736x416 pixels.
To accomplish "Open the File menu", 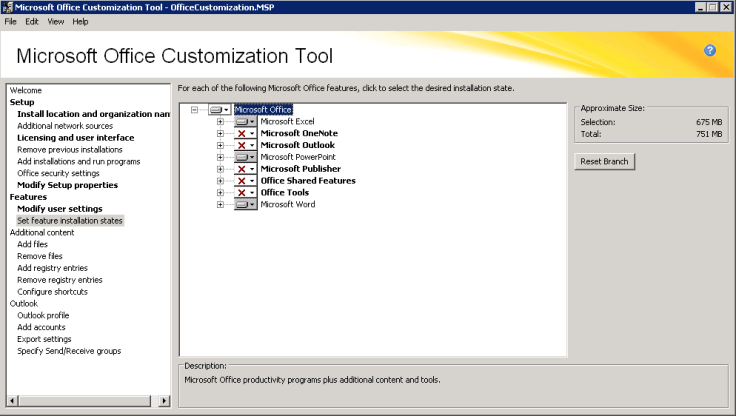I will point(11,21).
